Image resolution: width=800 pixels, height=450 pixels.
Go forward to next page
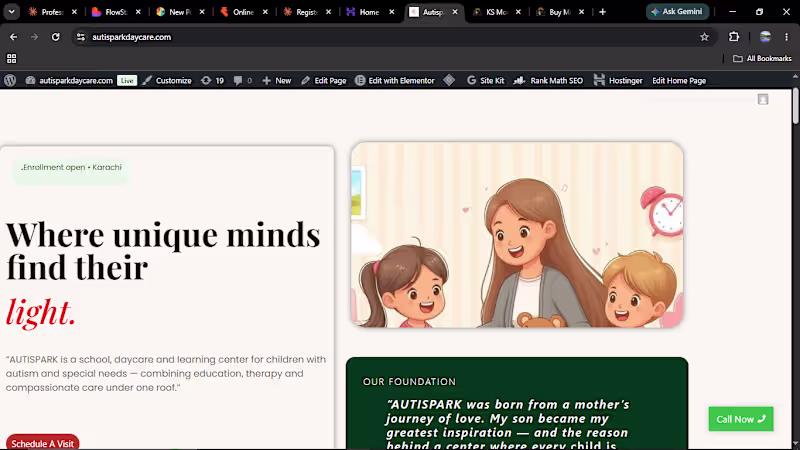(34, 37)
